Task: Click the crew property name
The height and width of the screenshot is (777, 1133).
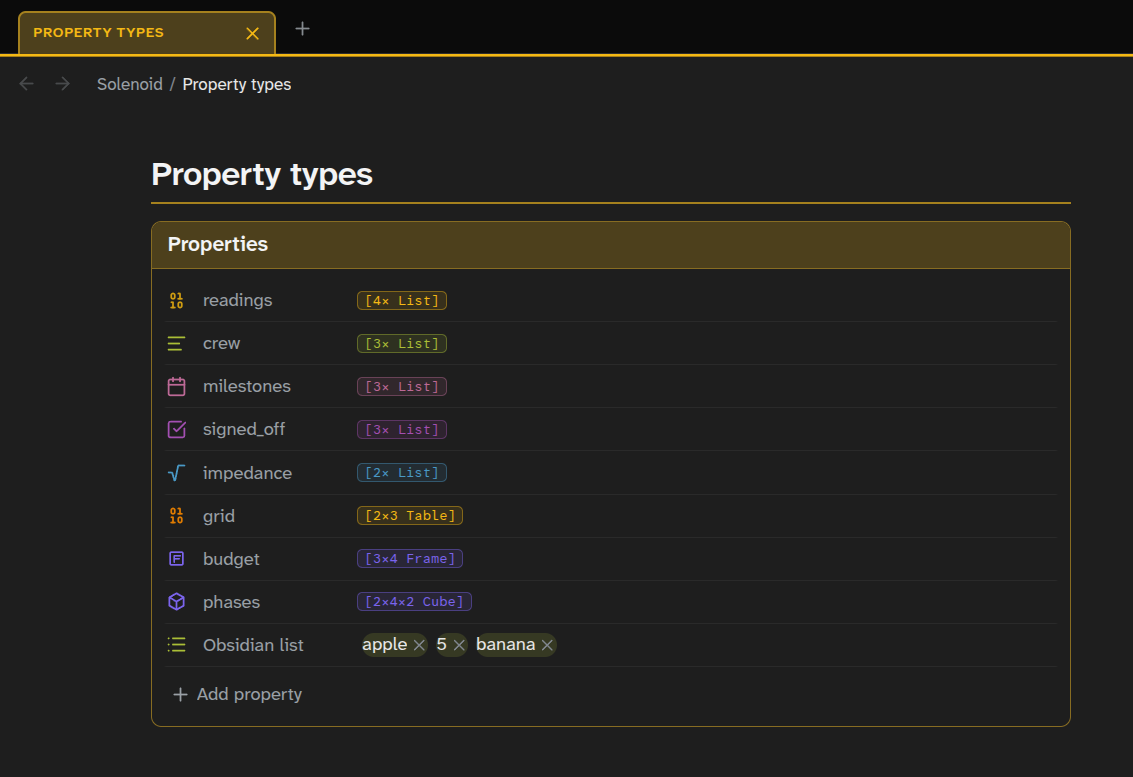Action: click(x=221, y=343)
